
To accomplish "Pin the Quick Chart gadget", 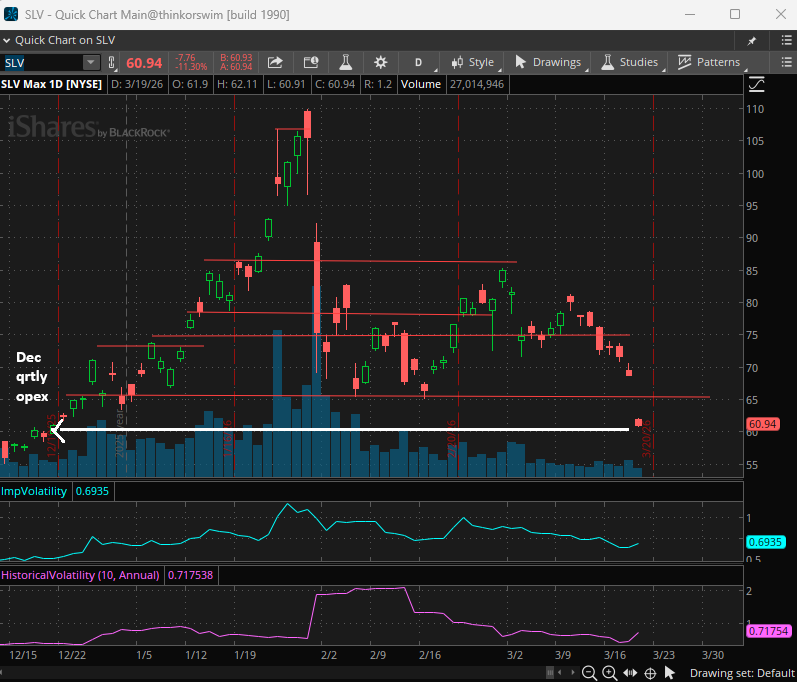I will (x=751, y=41).
